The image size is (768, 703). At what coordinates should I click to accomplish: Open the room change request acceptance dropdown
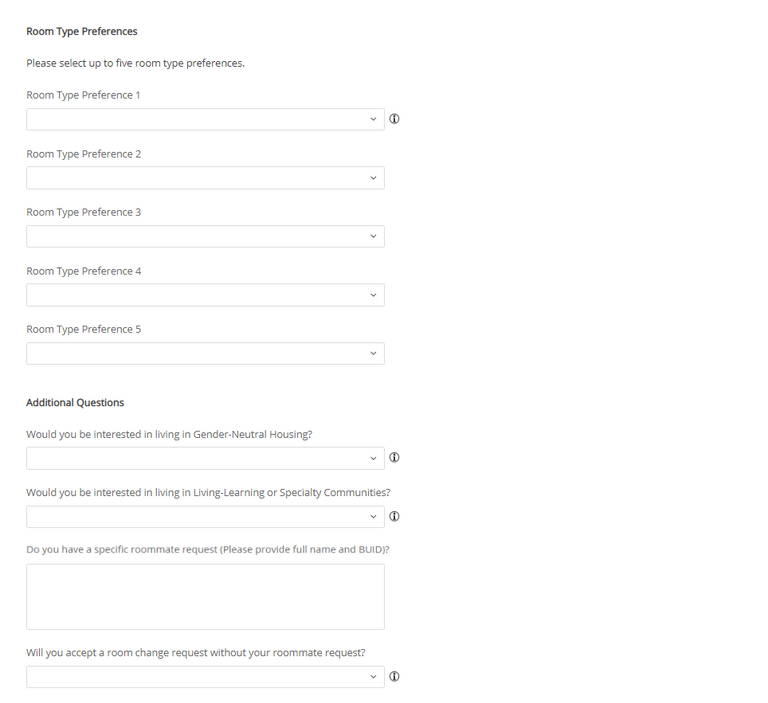click(205, 677)
